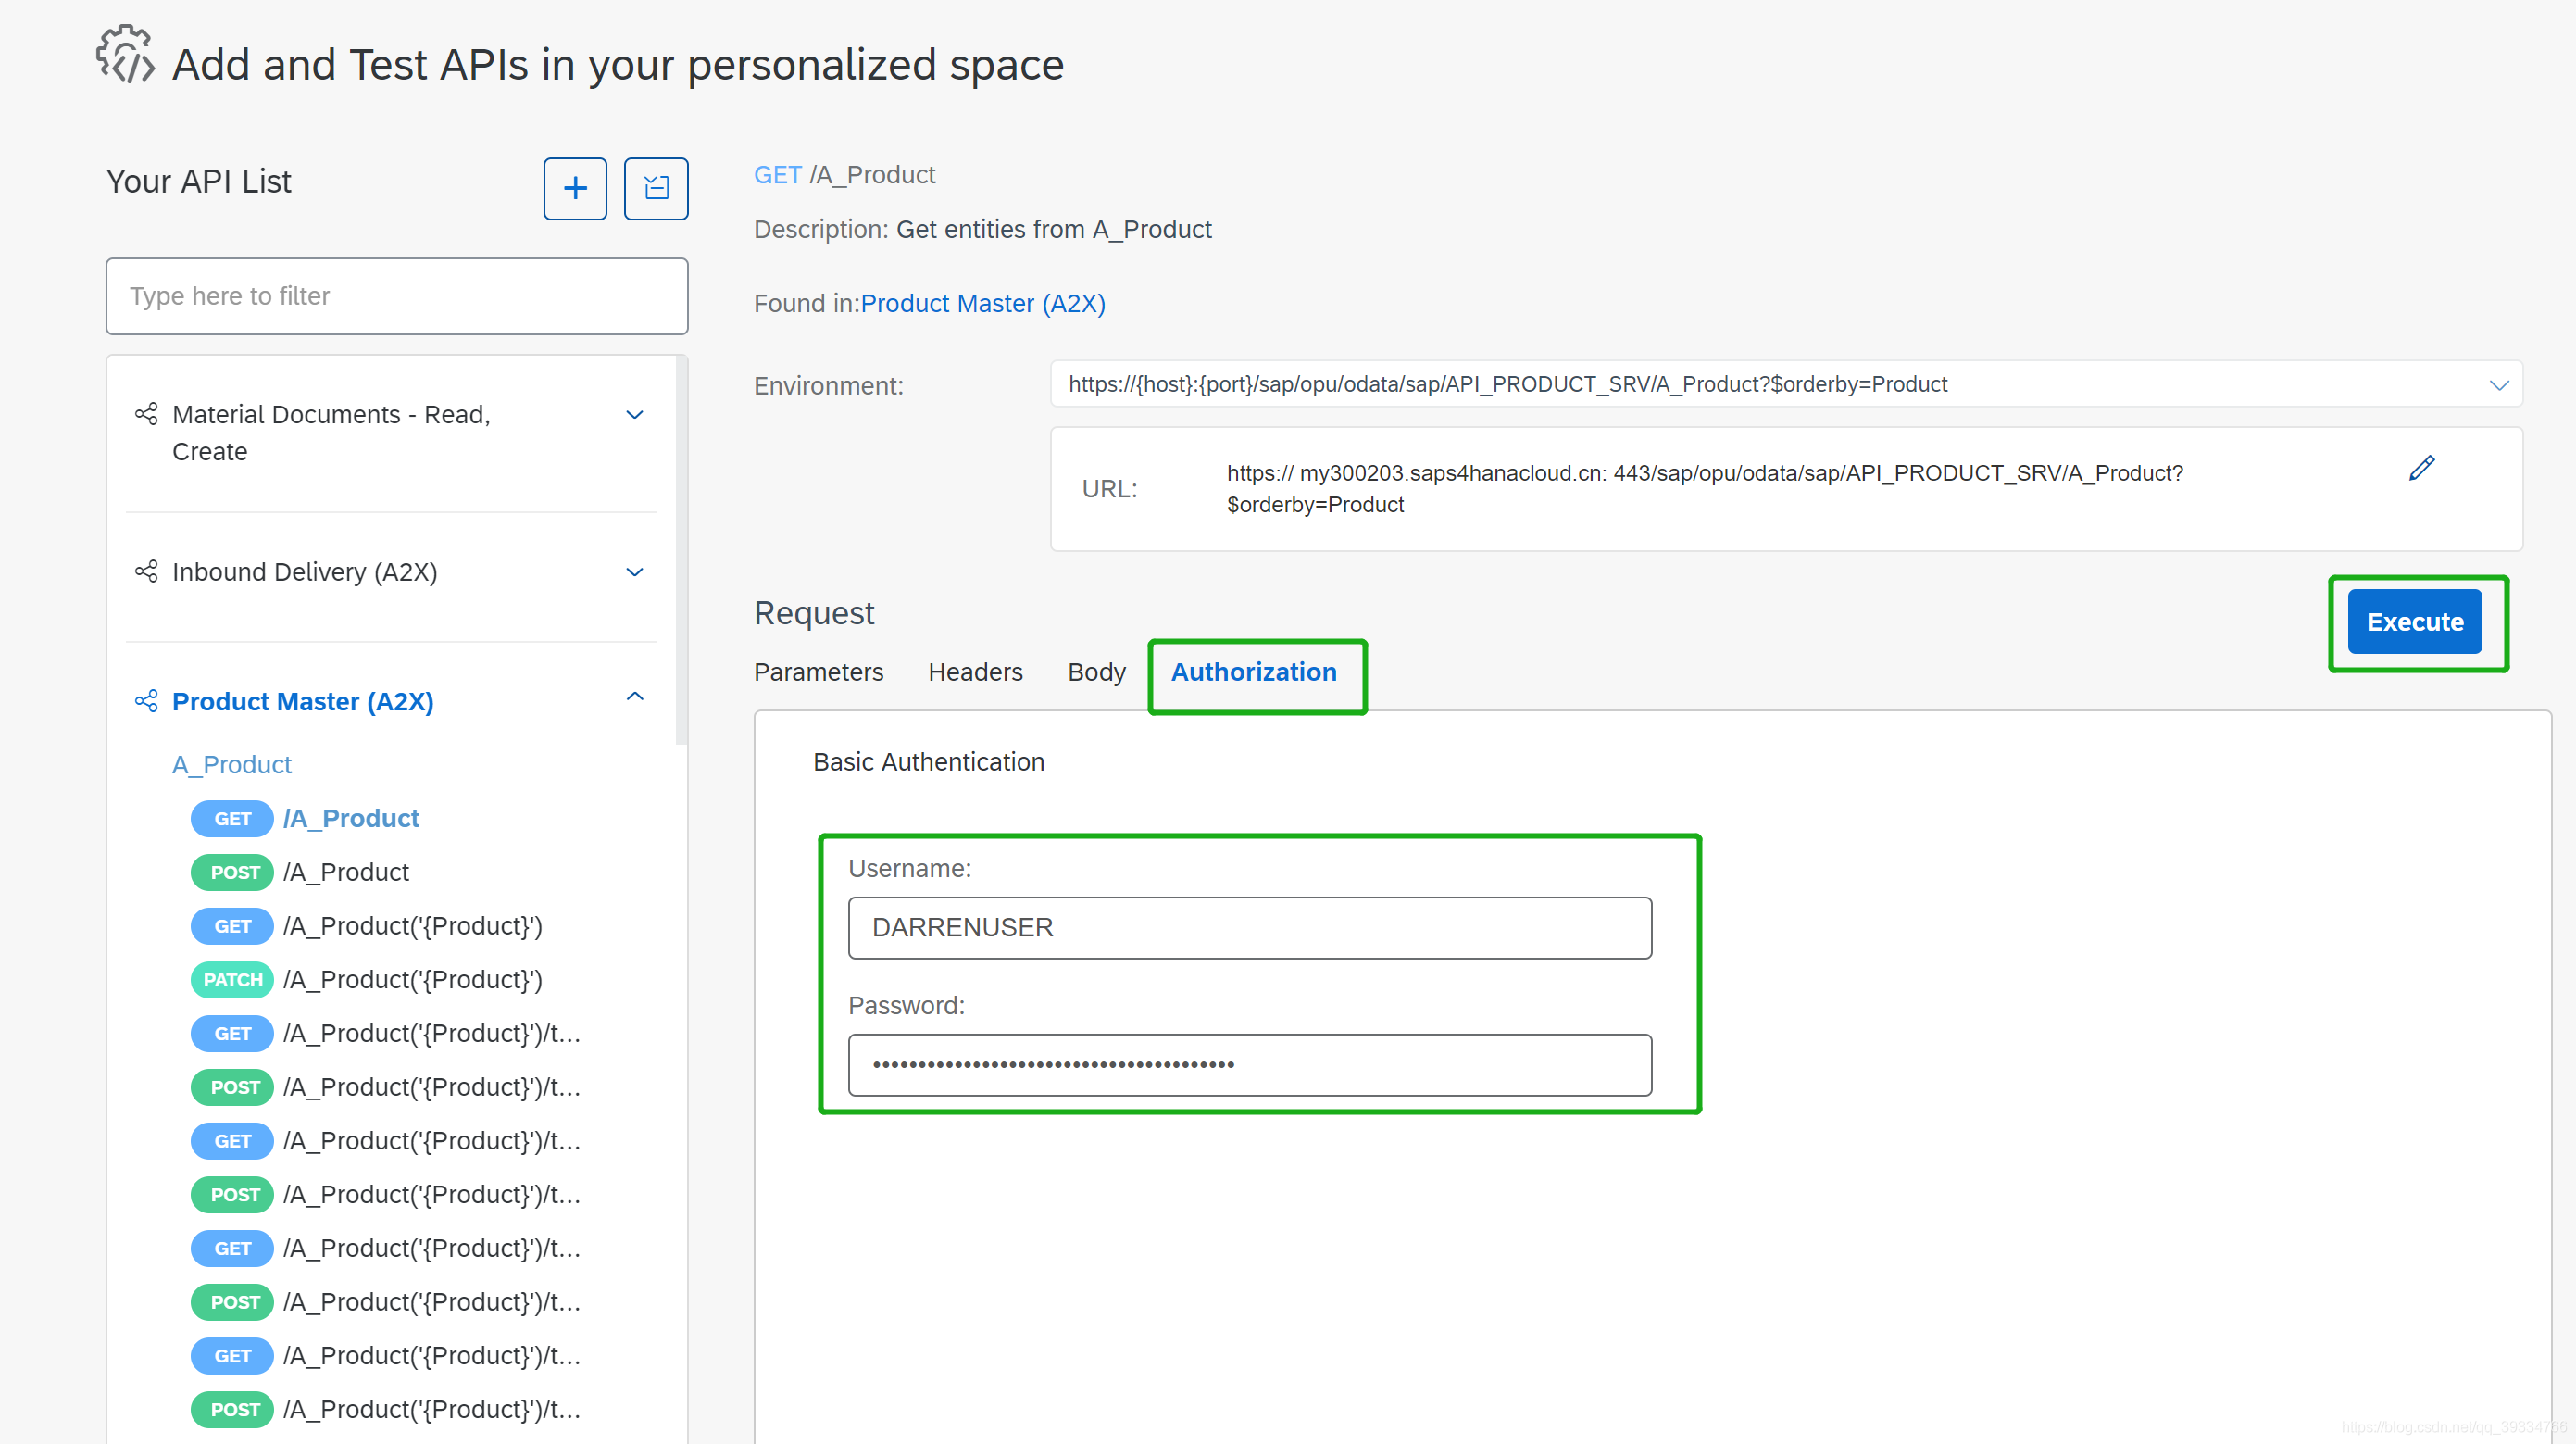Select PATCH /A_Product('{Product}') operation
Image resolution: width=2576 pixels, height=1444 pixels.
click(412, 979)
